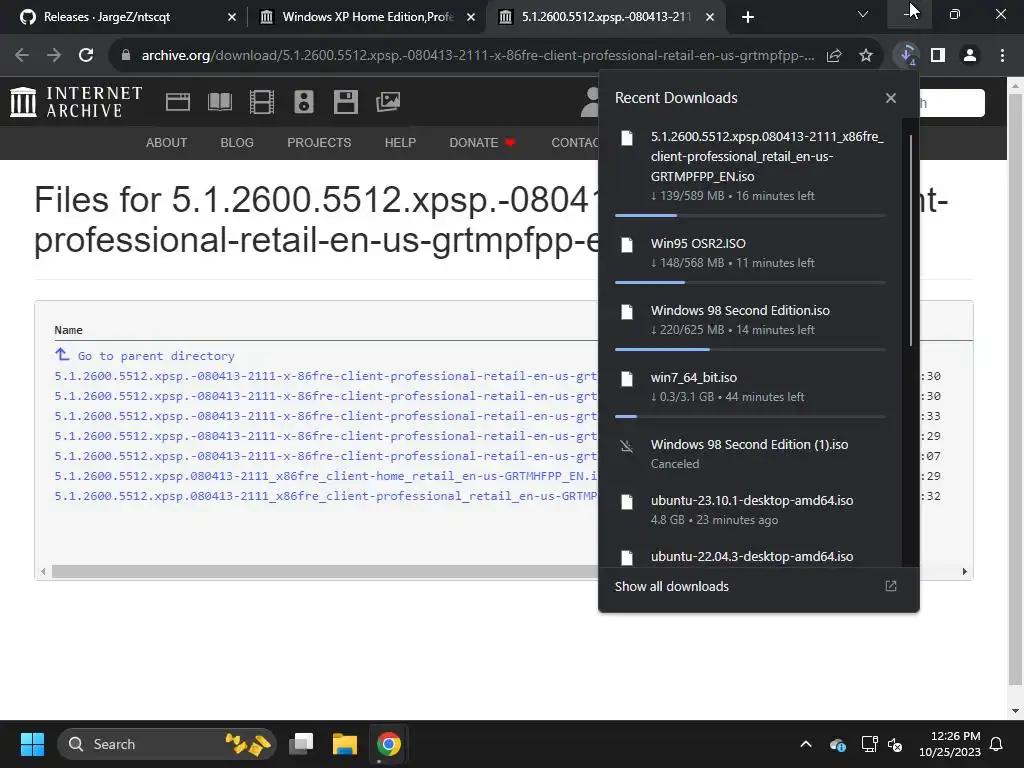Open File Explorer from the taskbar
This screenshot has width=1024, height=768.
coord(345,744)
